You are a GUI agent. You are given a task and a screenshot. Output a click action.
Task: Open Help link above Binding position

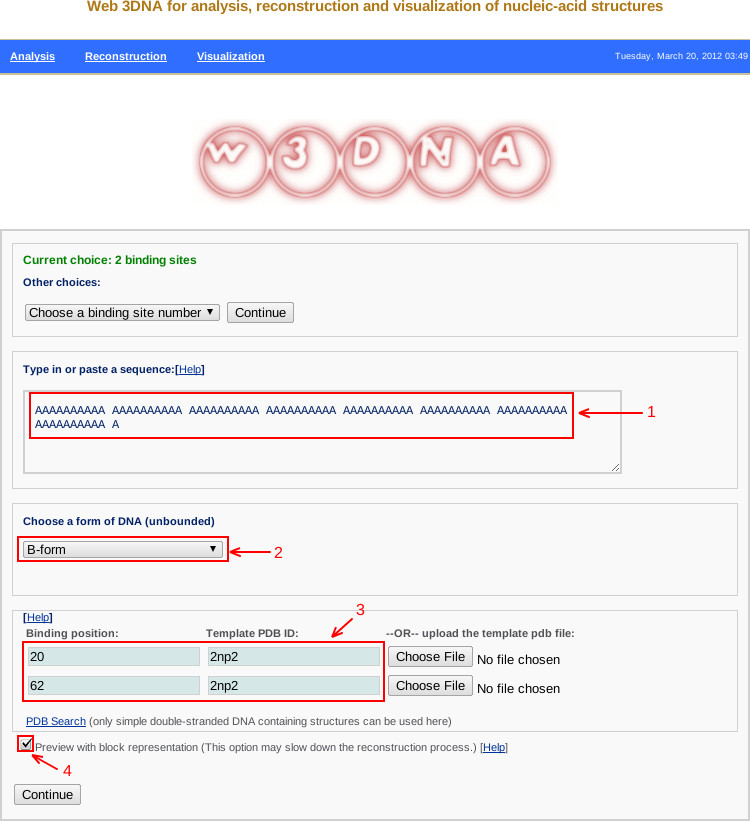38,617
